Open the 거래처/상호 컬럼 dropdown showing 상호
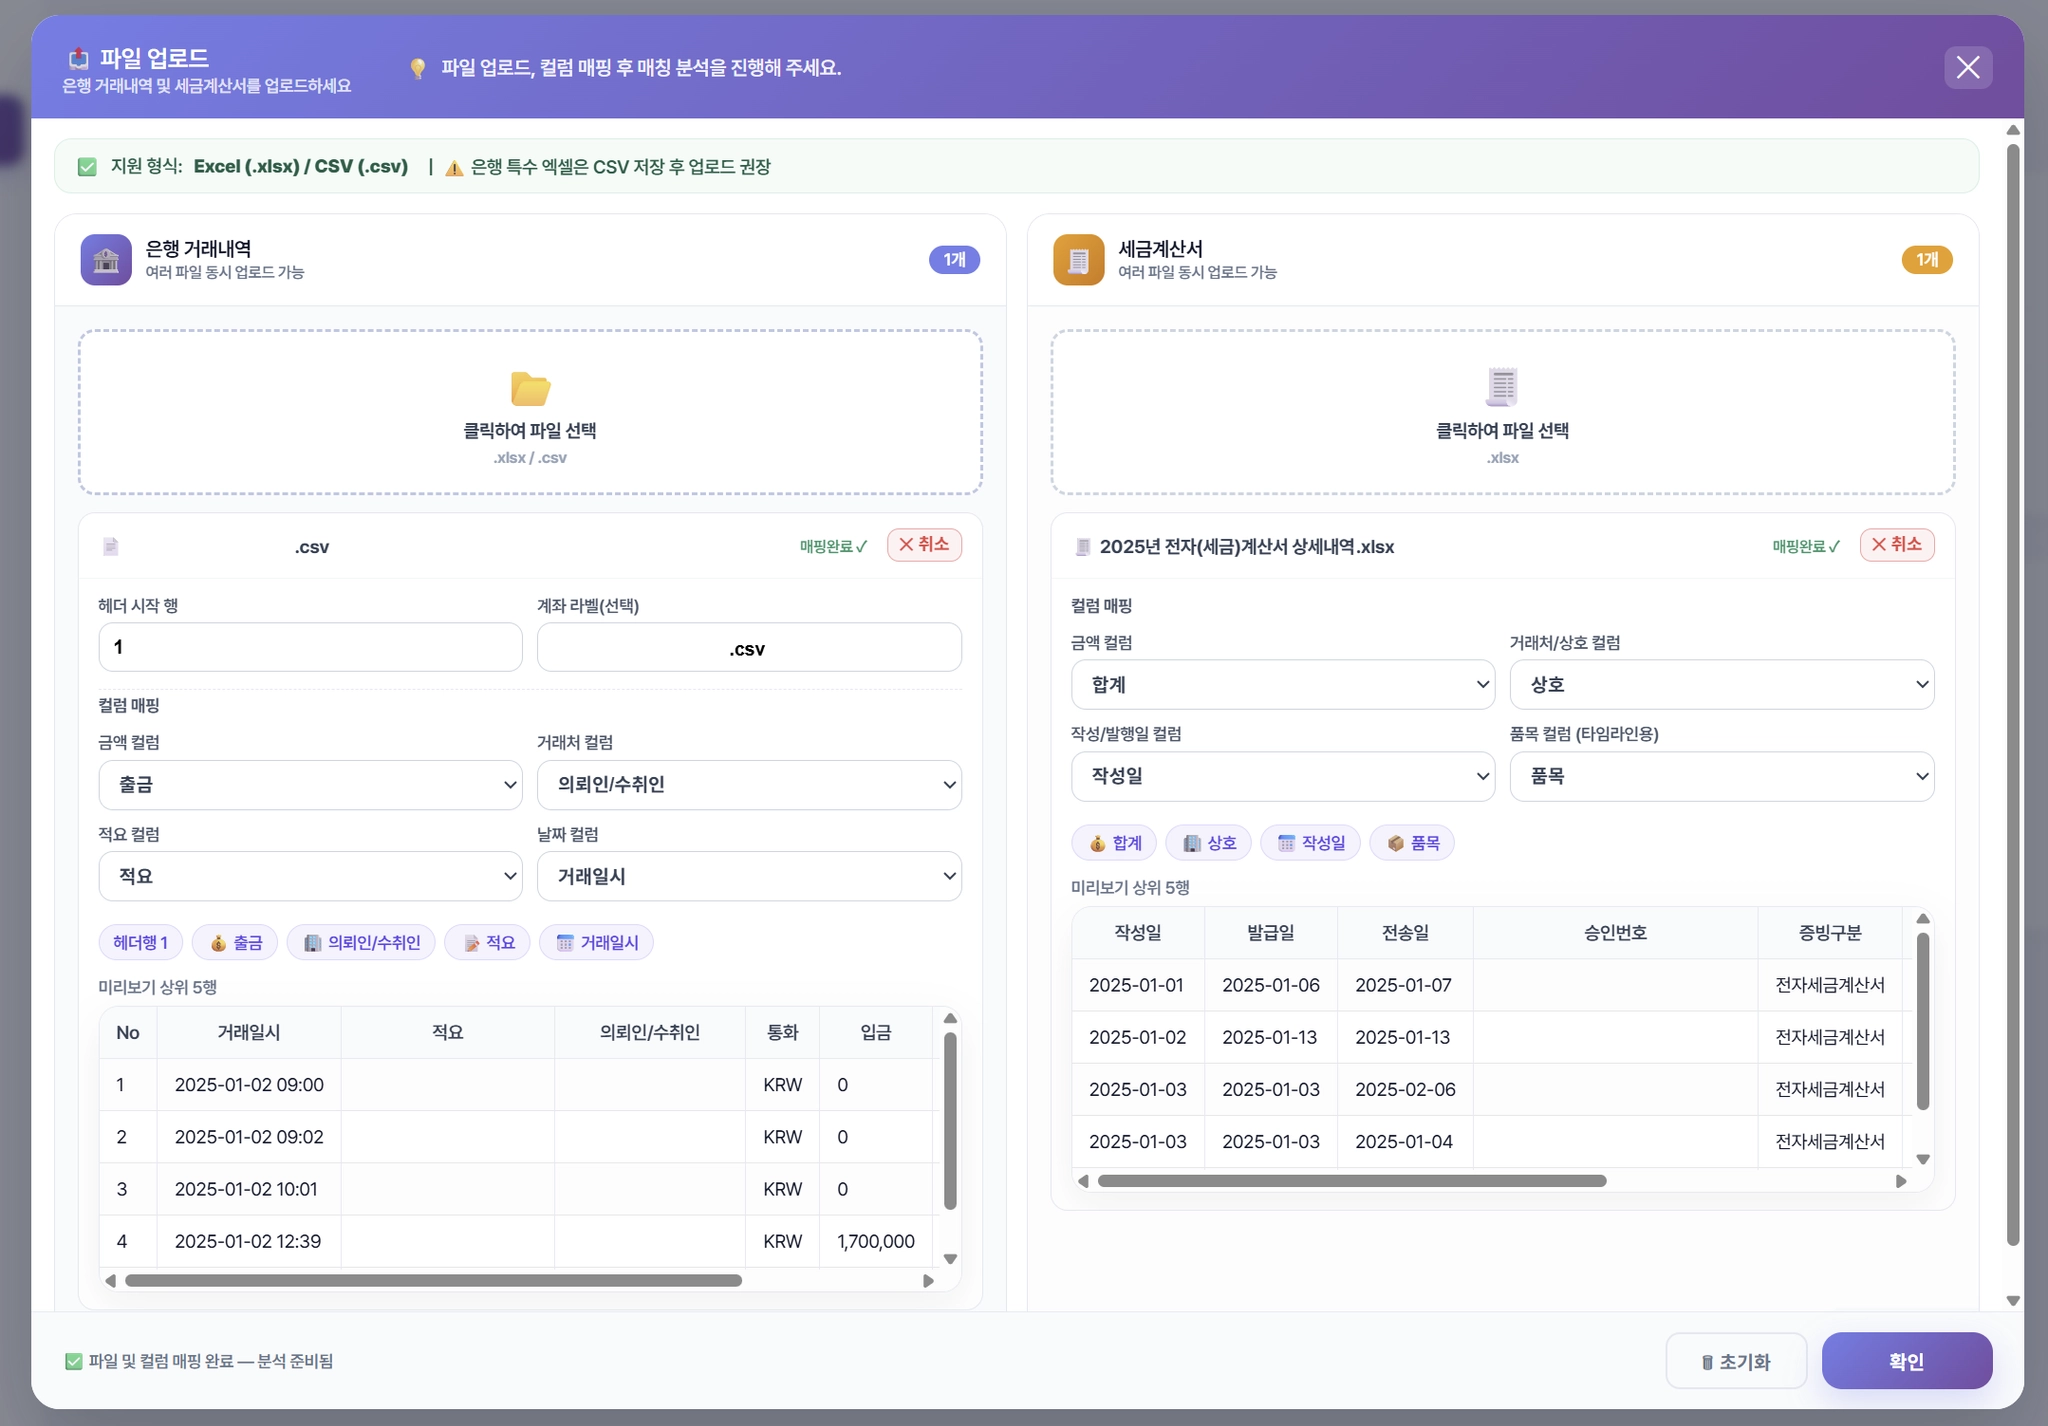Viewport: 2048px width, 1426px height. point(1721,685)
